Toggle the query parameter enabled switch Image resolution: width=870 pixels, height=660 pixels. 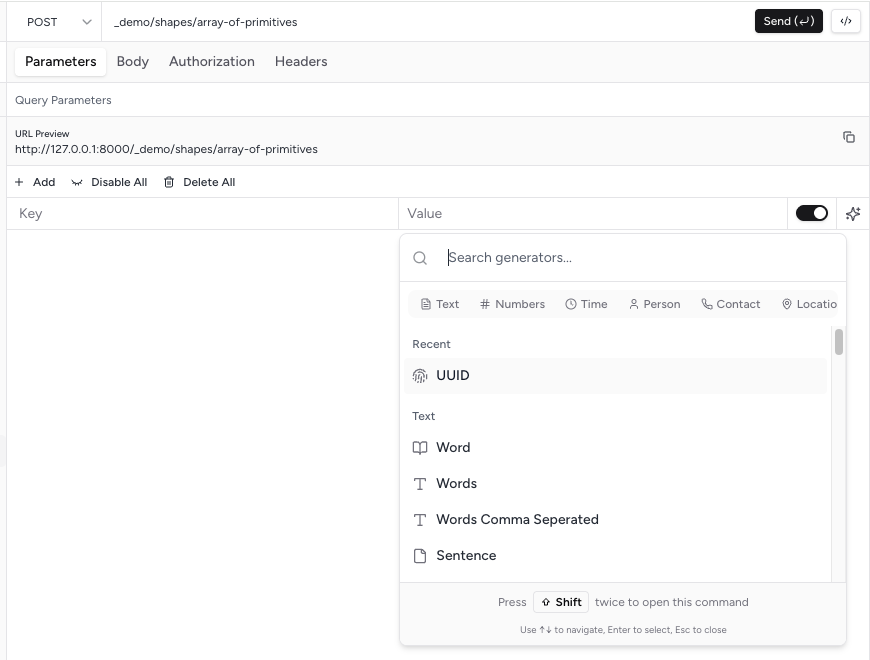click(x=811, y=213)
